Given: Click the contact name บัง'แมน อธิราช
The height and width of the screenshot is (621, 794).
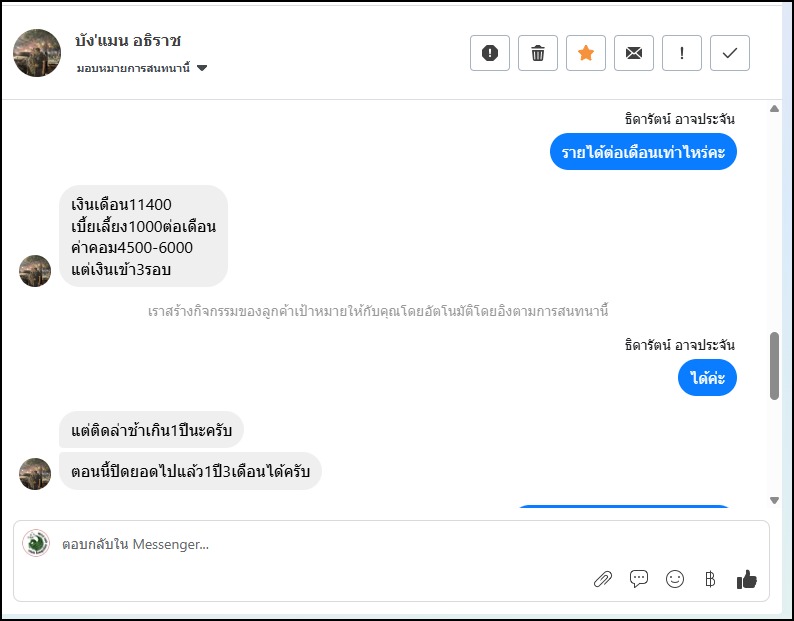Looking at the screenshot, I should pos(128,41).
